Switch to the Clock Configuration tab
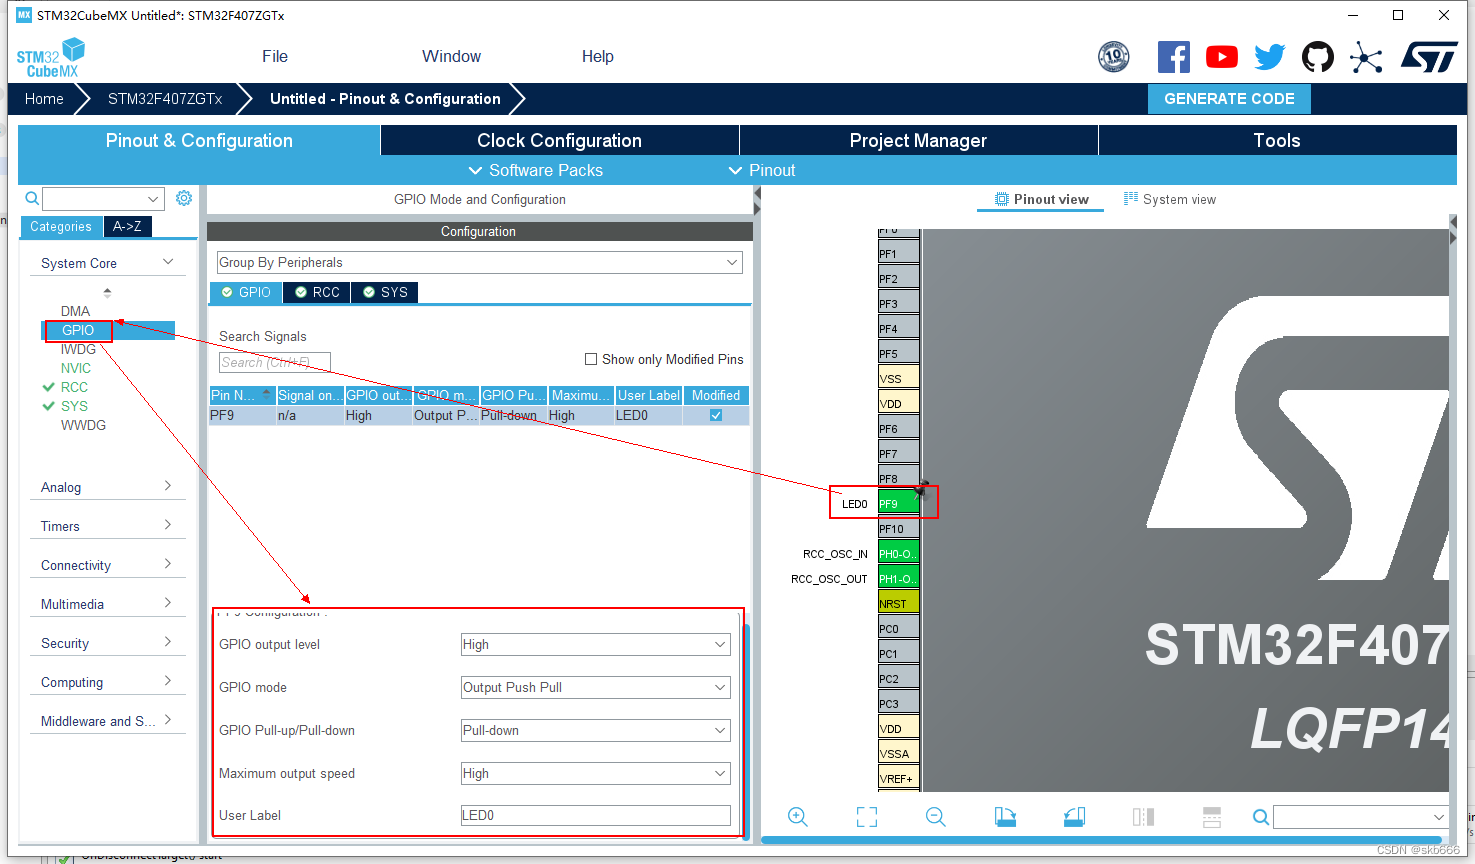The height and width of the screenshot is (864, 1475). point(557,140)
